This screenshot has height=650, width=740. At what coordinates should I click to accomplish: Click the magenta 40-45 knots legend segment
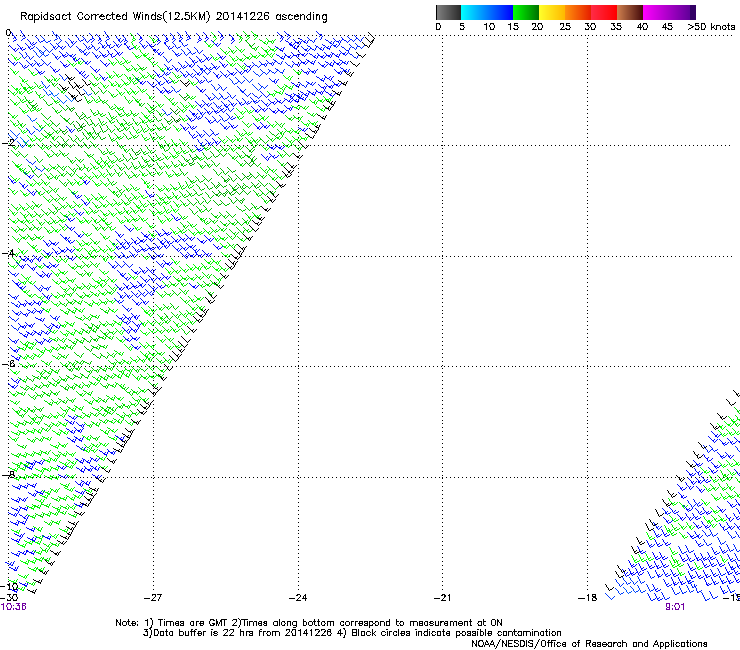pos(656,12)
